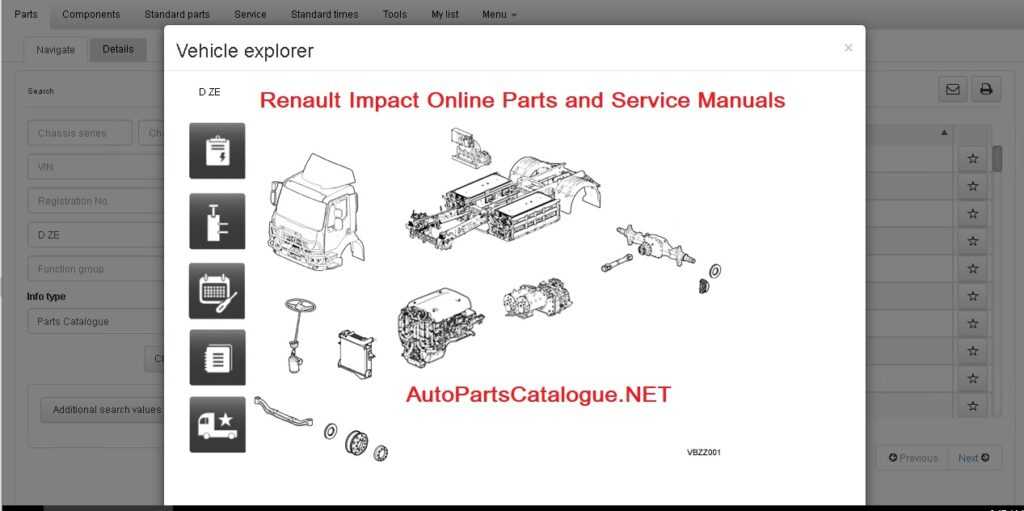The height and width of the screenshot is (511, 1024).
Task: Select the brake caliper part near rear axle
Action: [704, 286]
